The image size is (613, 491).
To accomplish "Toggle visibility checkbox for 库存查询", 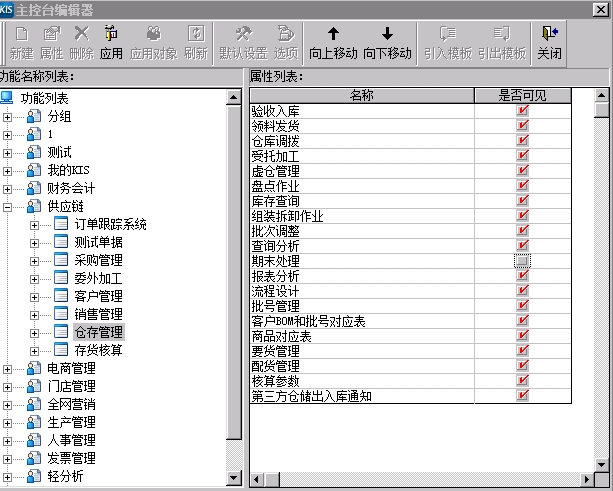I will [x=522, y=201].
